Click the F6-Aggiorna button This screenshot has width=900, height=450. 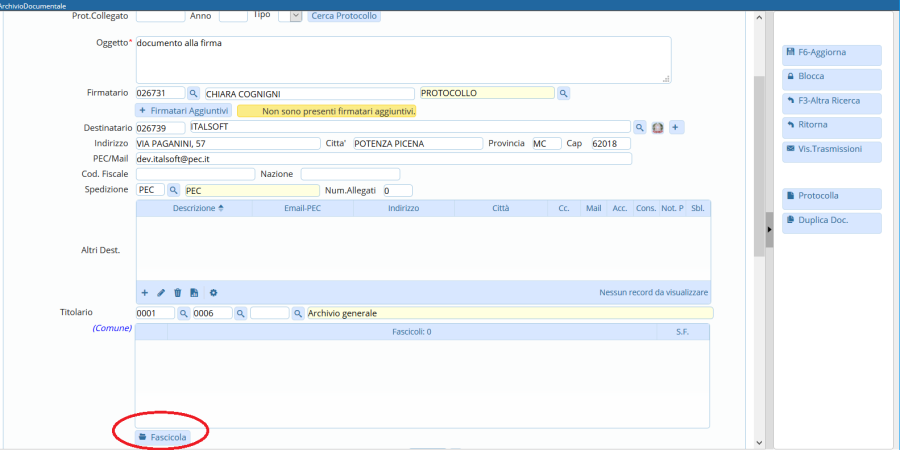tap(831, 55)
